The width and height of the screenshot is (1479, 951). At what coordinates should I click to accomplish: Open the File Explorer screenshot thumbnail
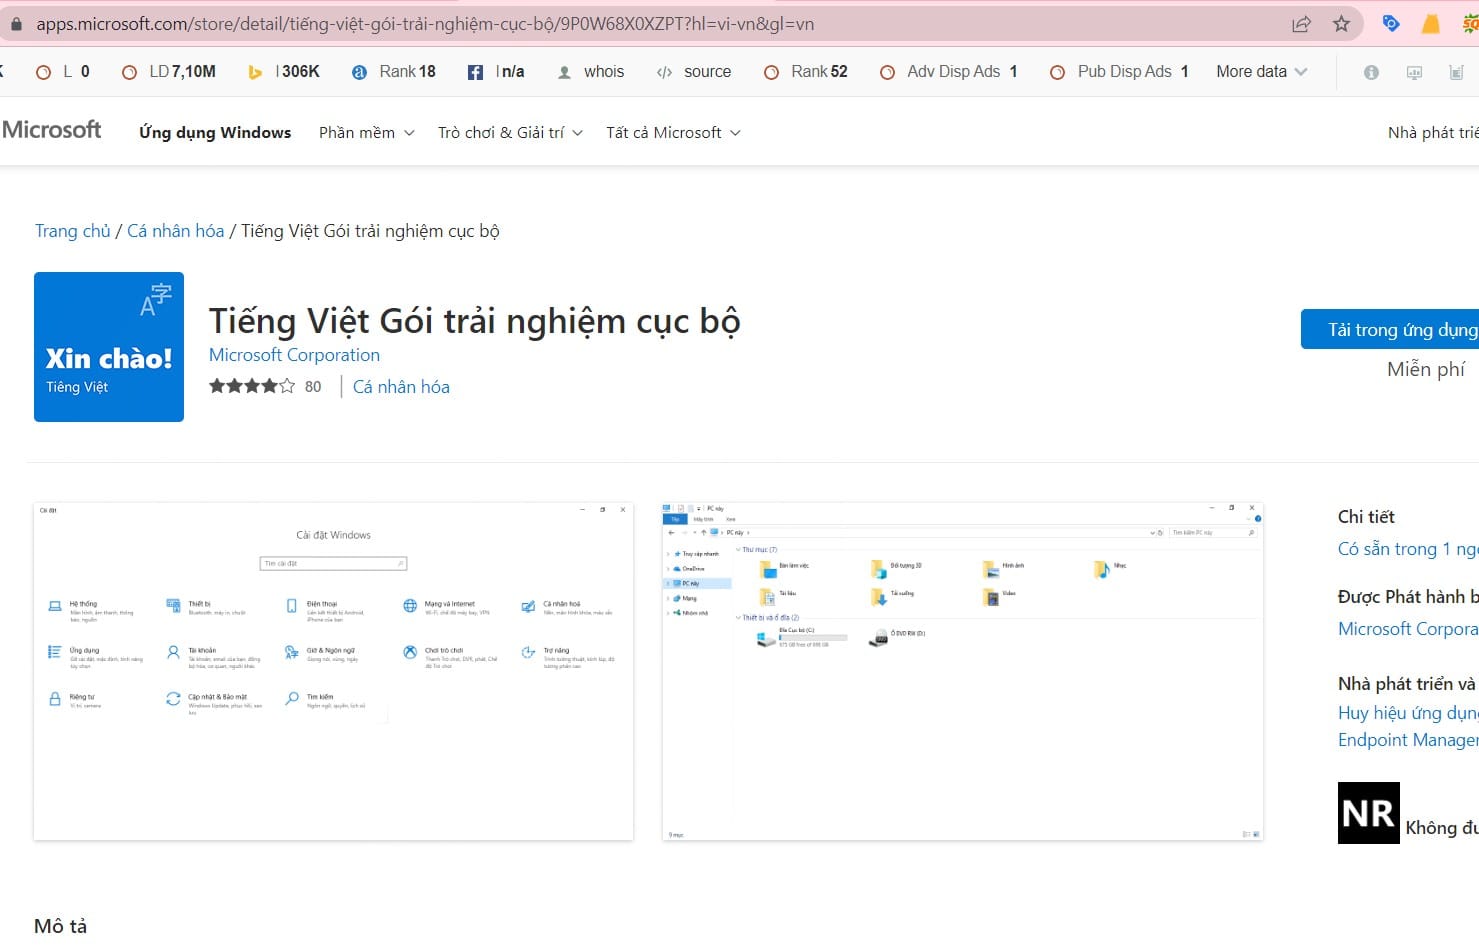point(963,671)
